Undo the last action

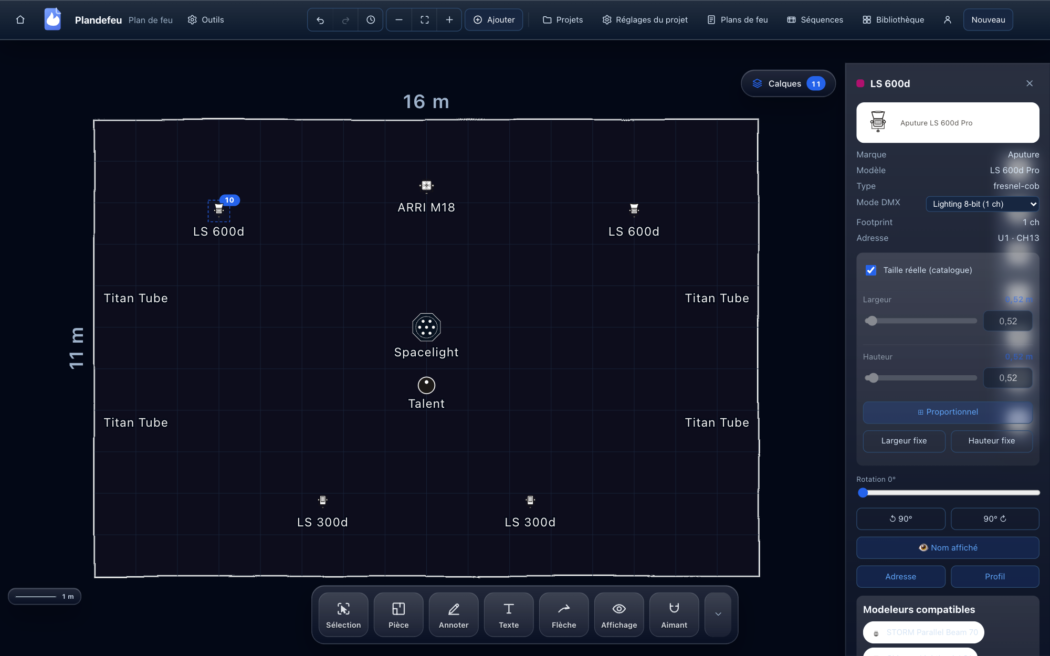[320, 20]
